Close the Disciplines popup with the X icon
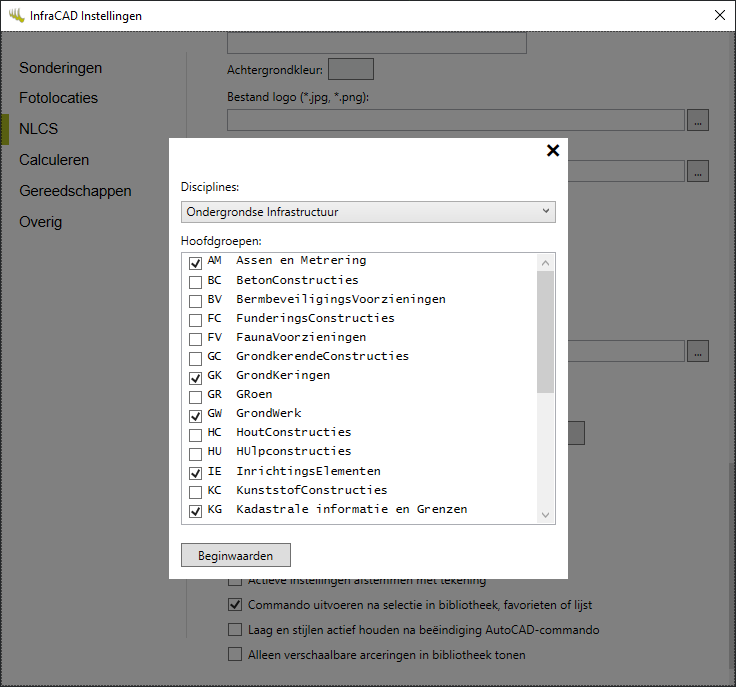The height and width of the screenshot is (687, 736). pos(552,151)
